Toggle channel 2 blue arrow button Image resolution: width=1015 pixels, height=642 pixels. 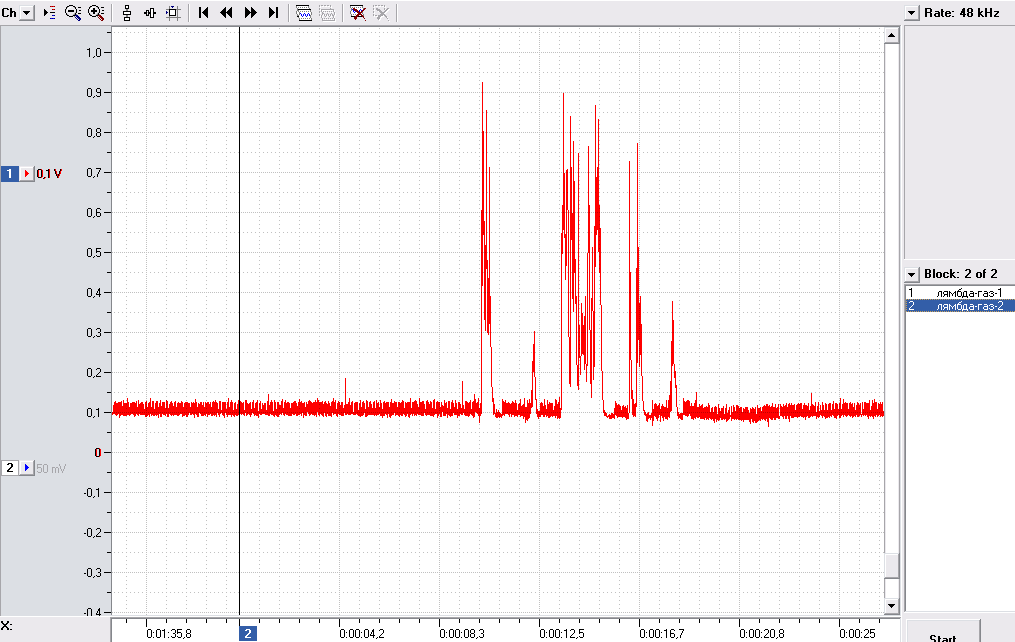27,467
